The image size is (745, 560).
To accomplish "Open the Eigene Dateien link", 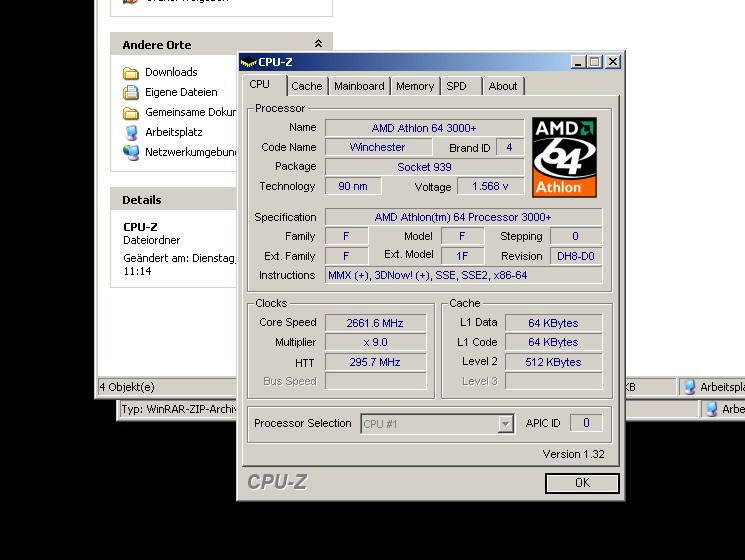I will 181,92.
